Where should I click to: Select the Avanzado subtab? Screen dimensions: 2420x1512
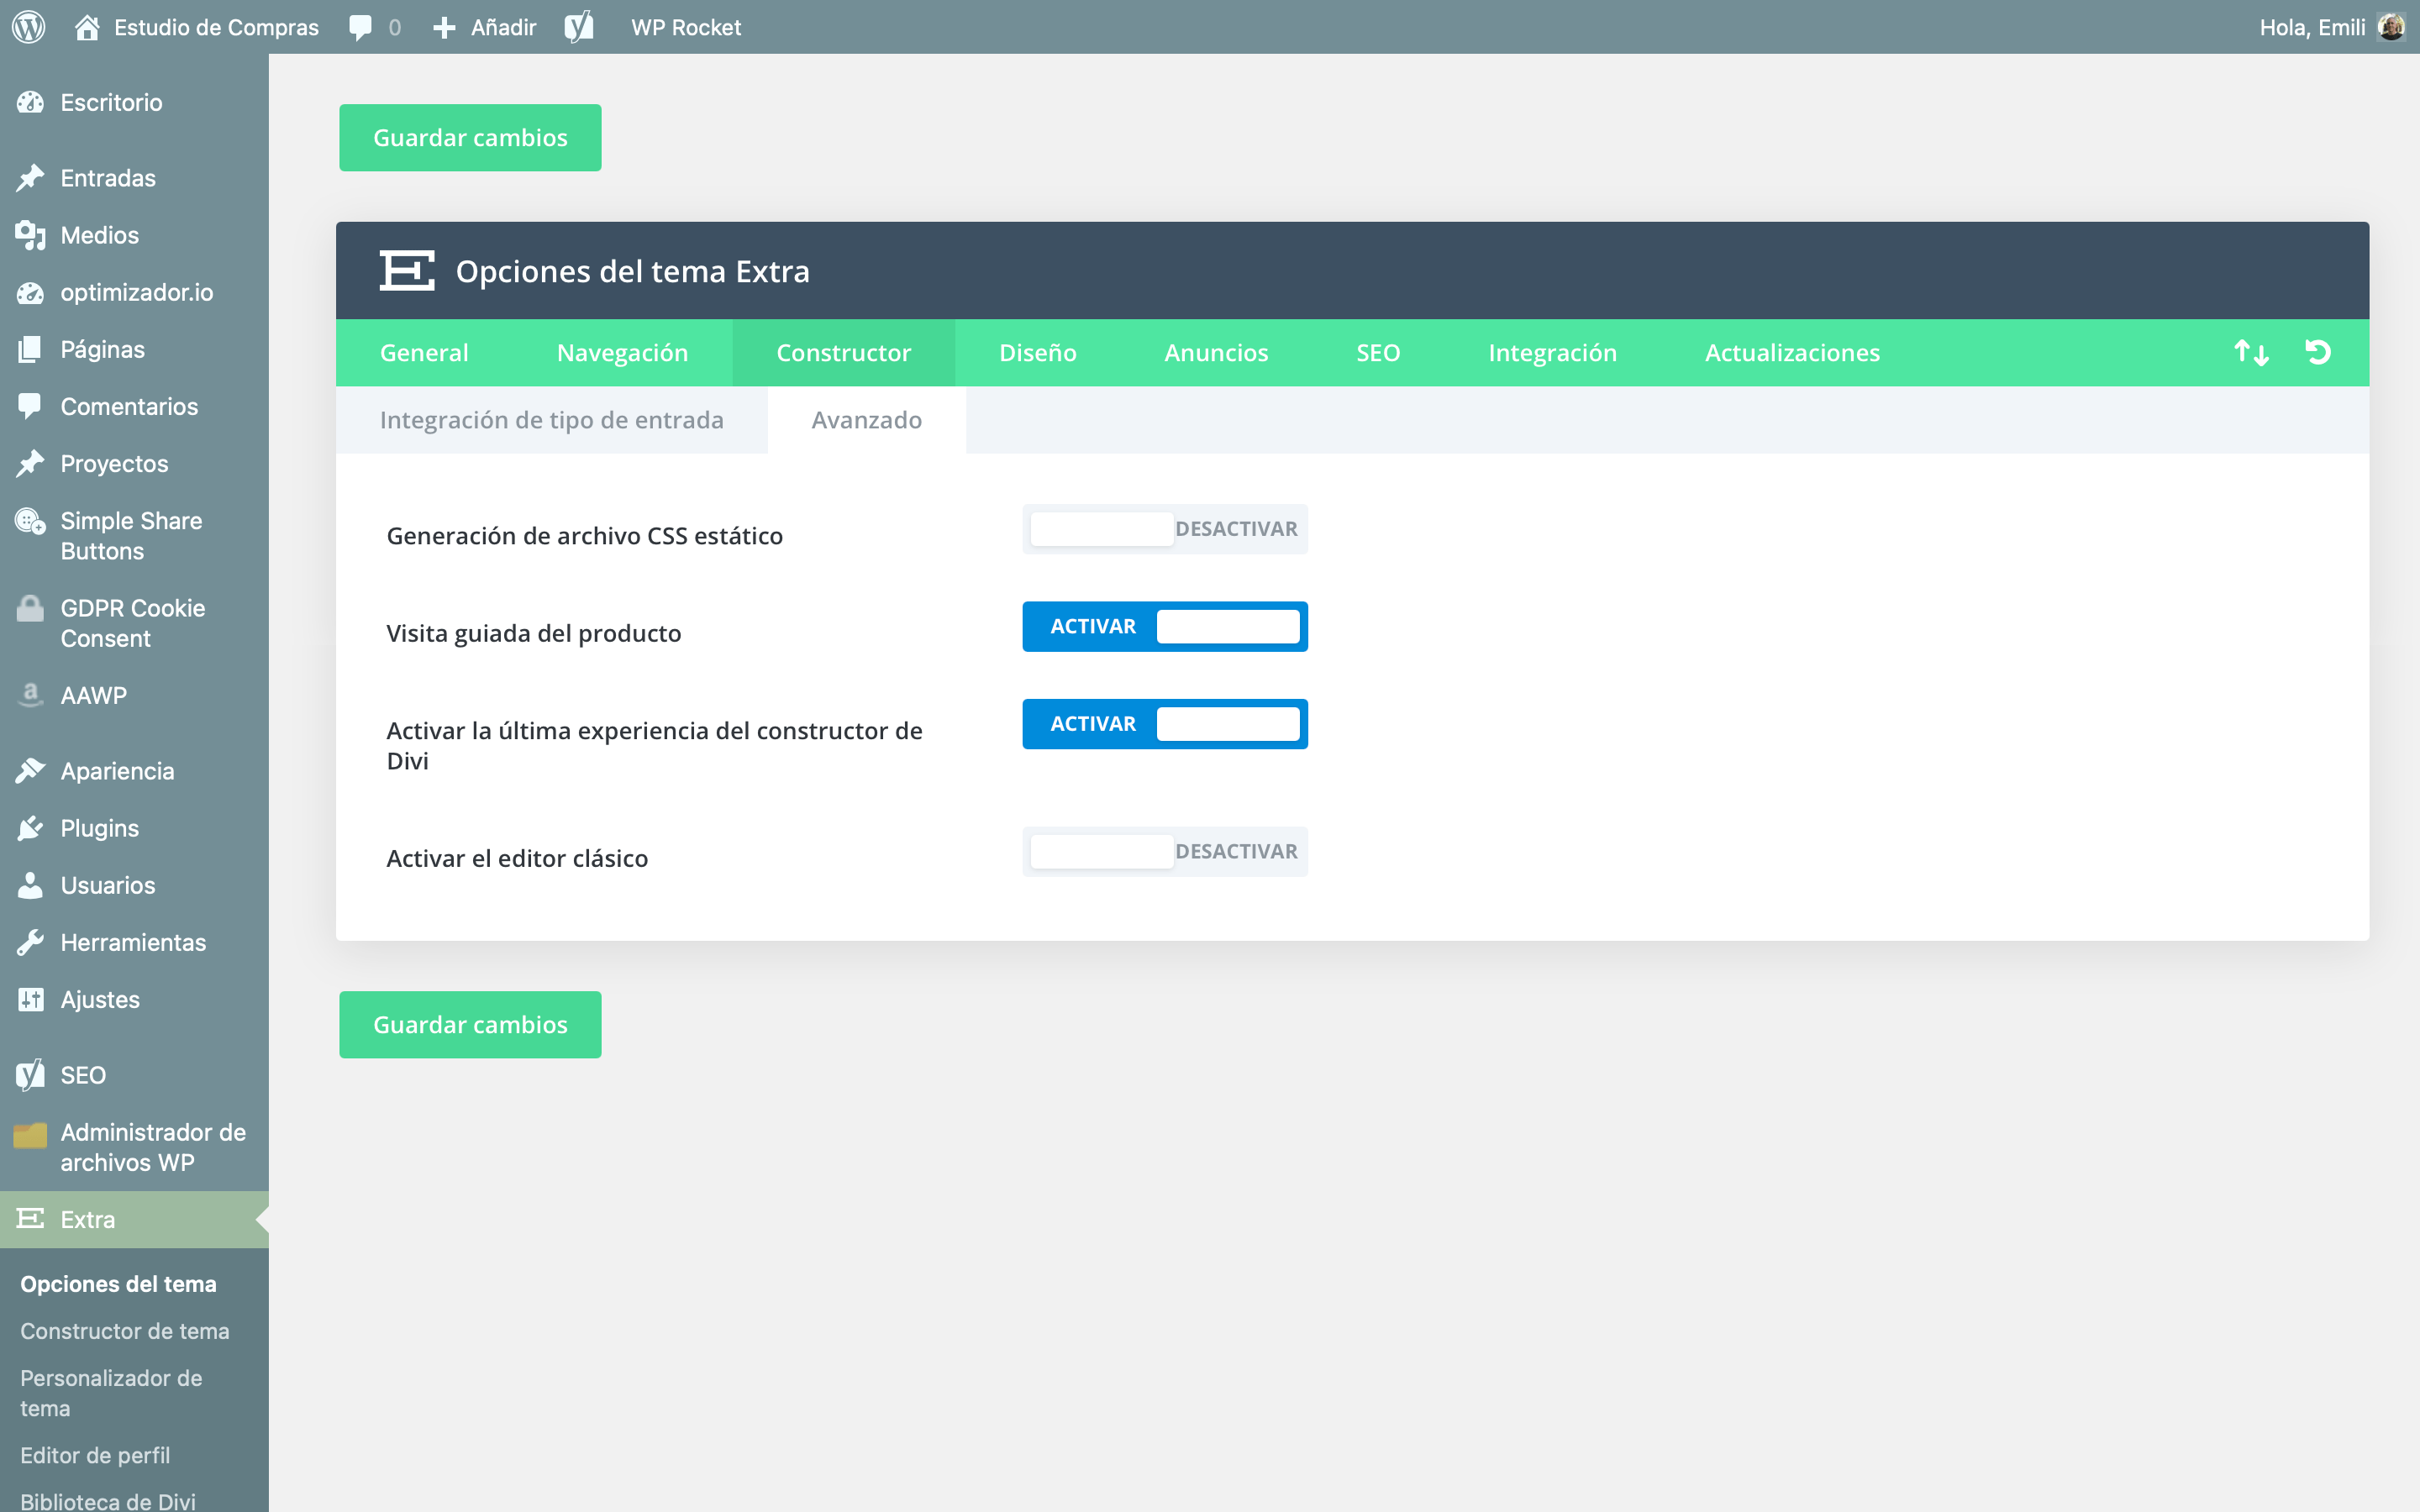[866, 420]
